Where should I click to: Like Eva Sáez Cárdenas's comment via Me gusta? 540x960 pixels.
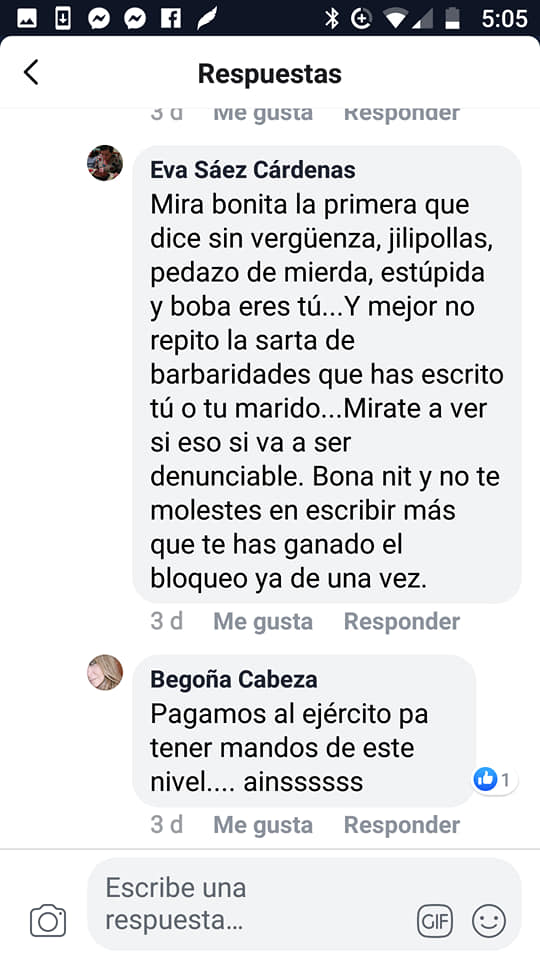click(263, 621)
